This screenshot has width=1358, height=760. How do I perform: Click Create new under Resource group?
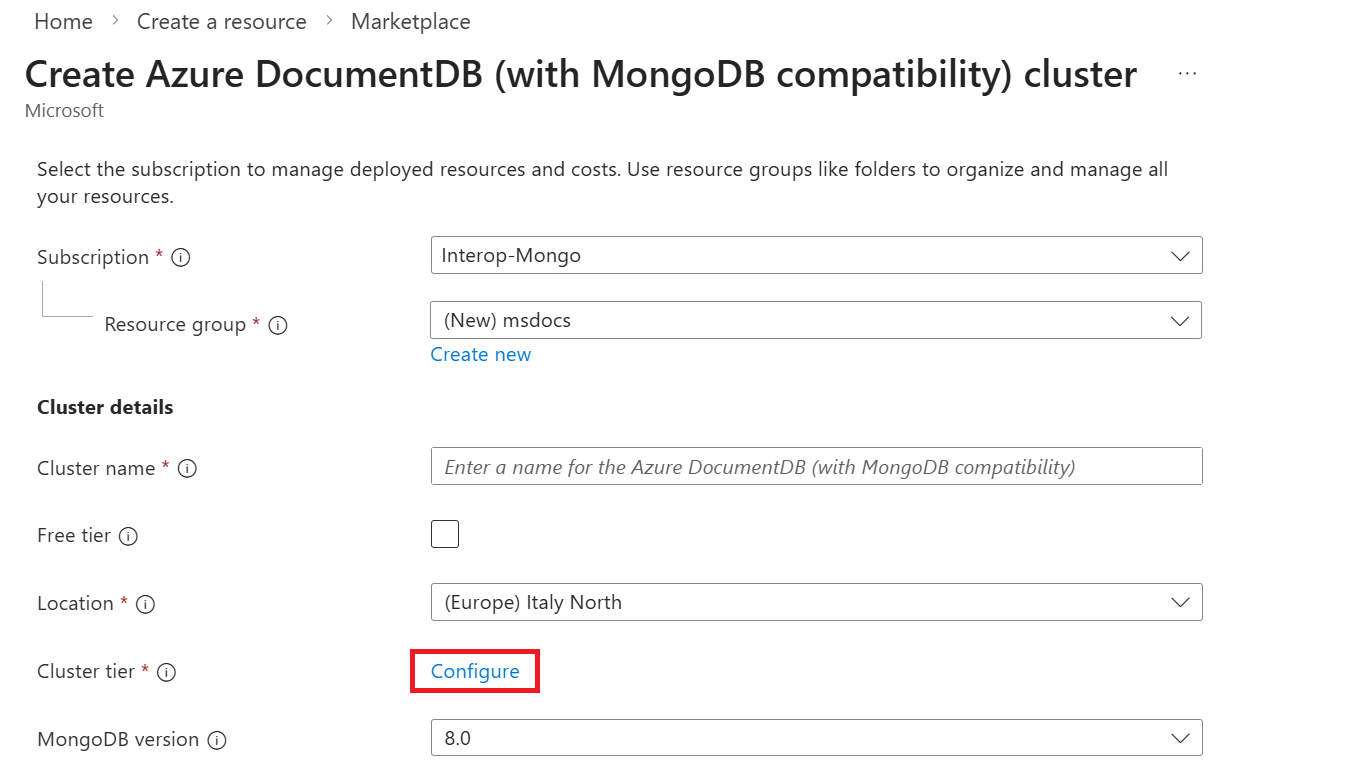[x=480, y=354]
